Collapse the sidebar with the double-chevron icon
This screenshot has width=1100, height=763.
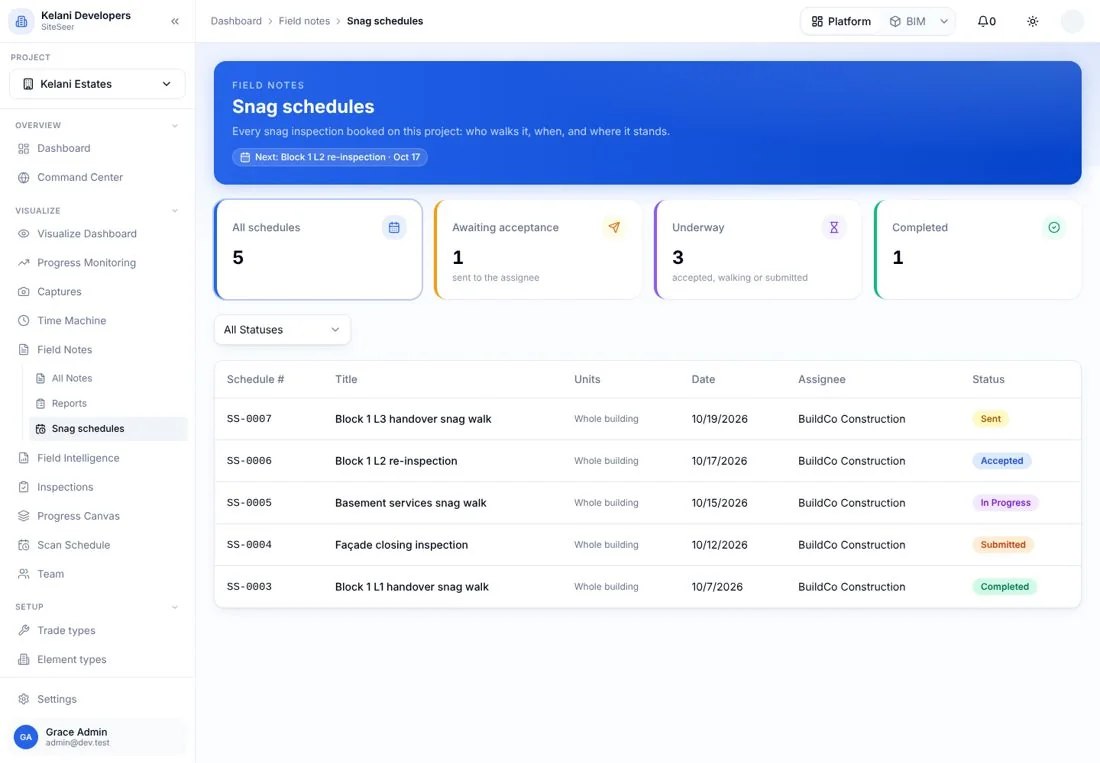(175, 21)
